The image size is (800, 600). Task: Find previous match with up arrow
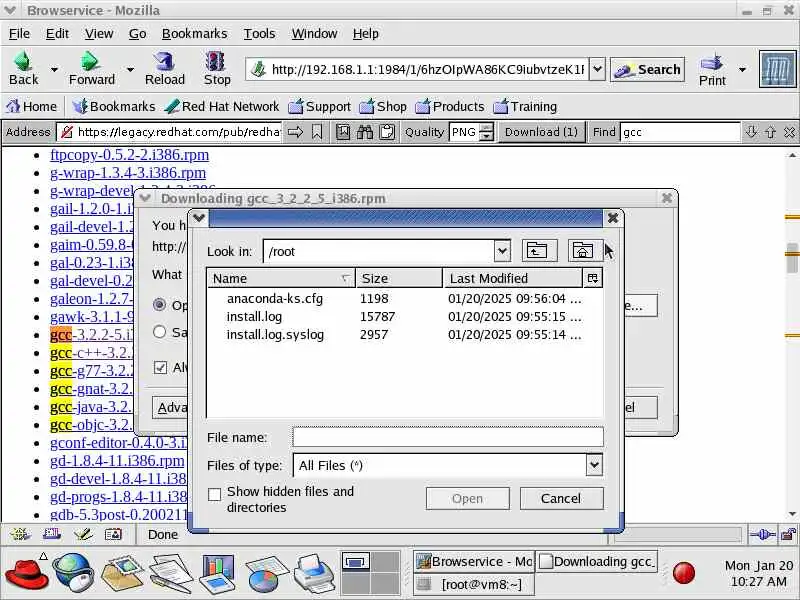click(770, 132)
